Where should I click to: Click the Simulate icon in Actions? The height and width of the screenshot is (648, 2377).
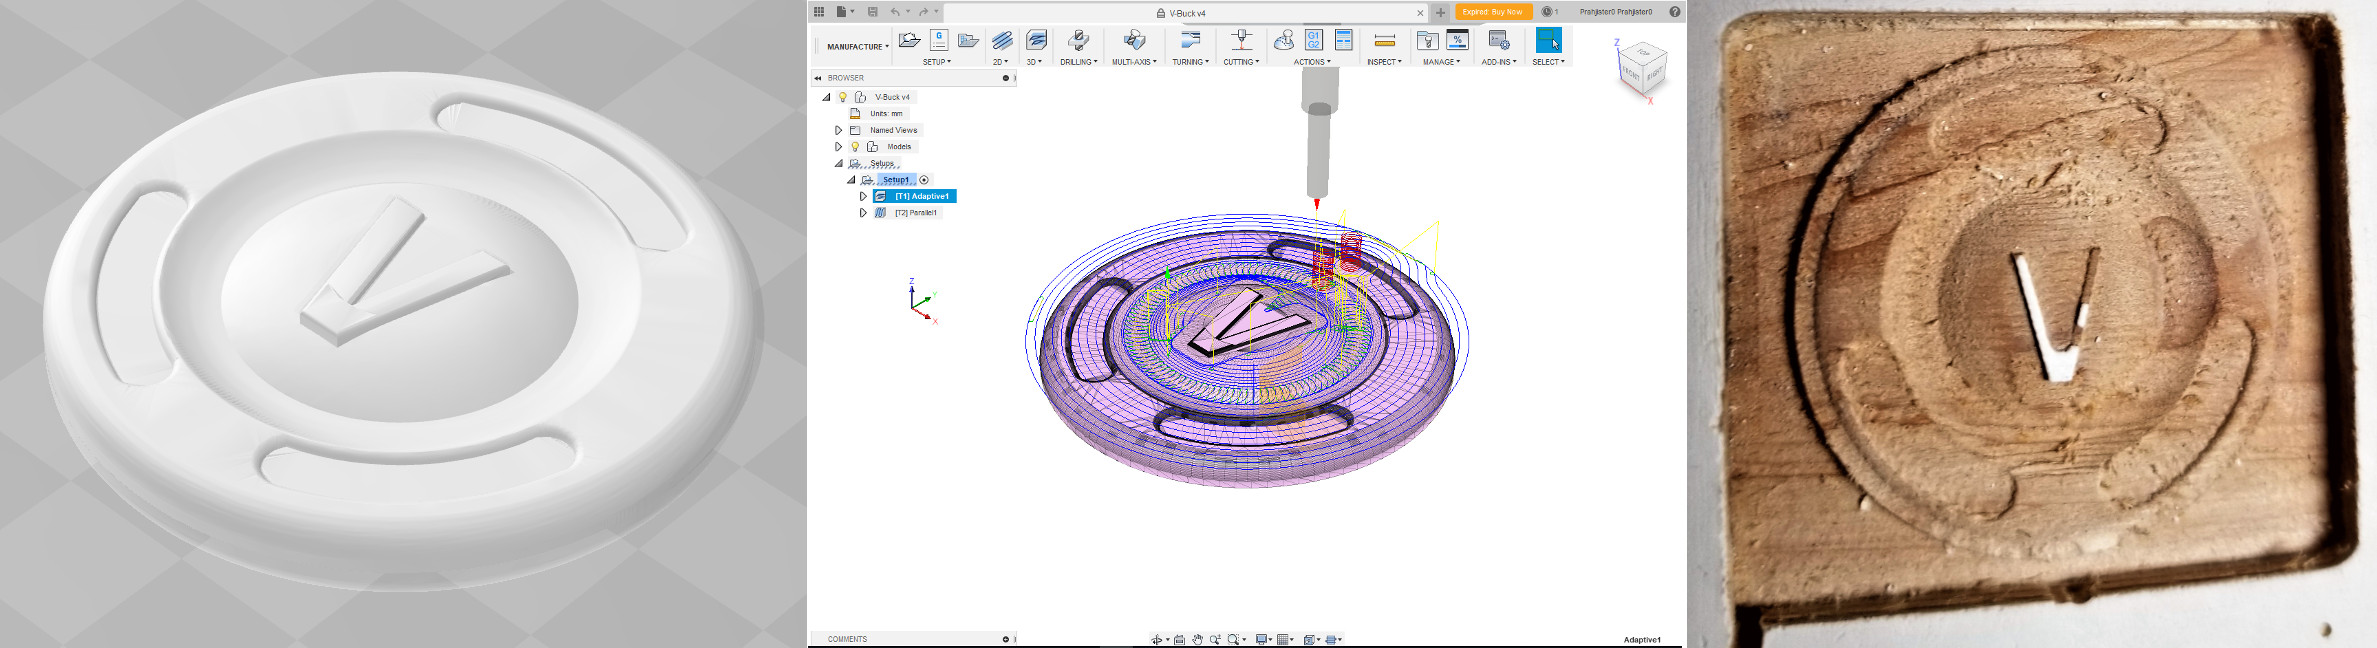(x=1284, y=40)
